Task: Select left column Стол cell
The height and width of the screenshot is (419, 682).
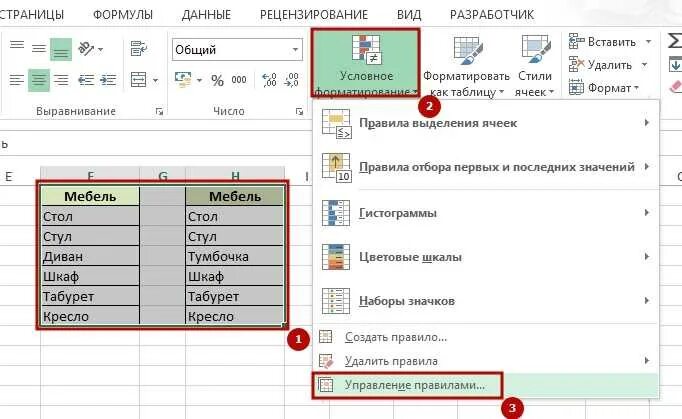Action: 90,216
